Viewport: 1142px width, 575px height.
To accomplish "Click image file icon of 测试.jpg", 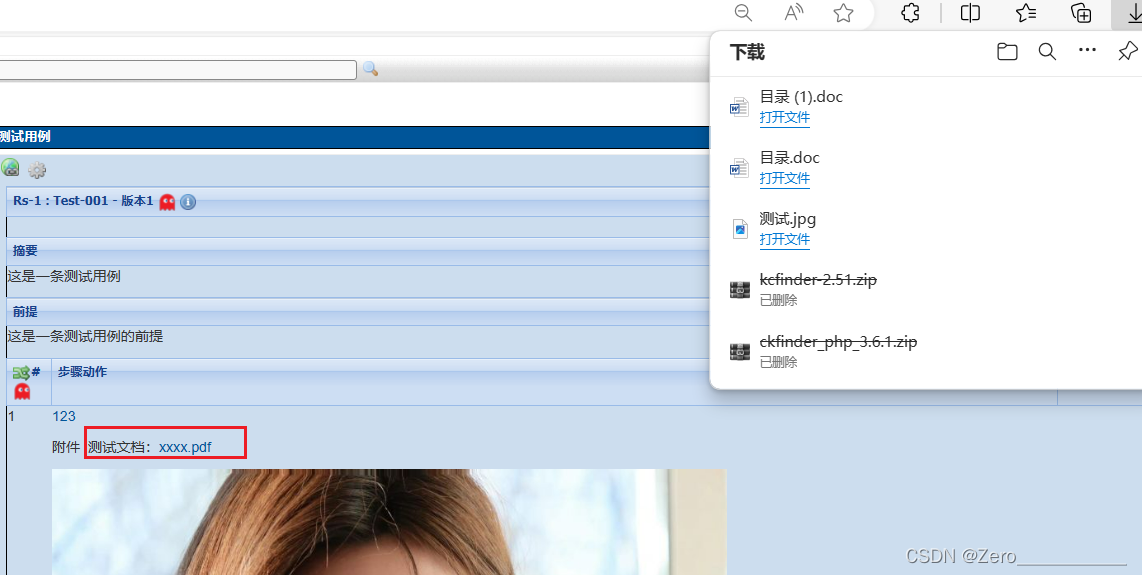I will point(740,229).
